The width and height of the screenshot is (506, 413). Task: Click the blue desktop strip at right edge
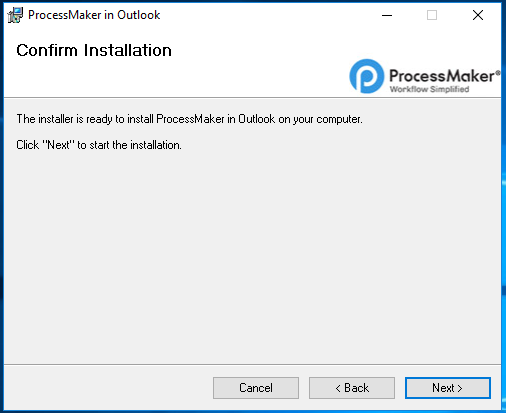point(504,207)
